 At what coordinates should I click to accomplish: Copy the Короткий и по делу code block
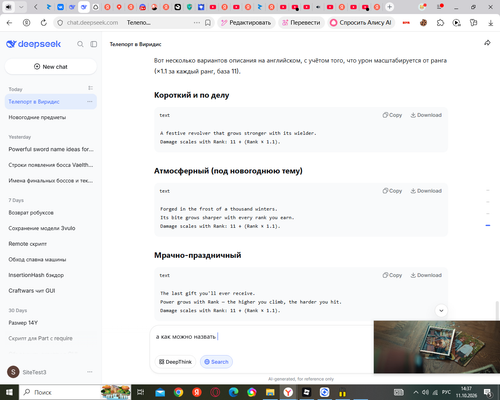click(x=392, y=115)
